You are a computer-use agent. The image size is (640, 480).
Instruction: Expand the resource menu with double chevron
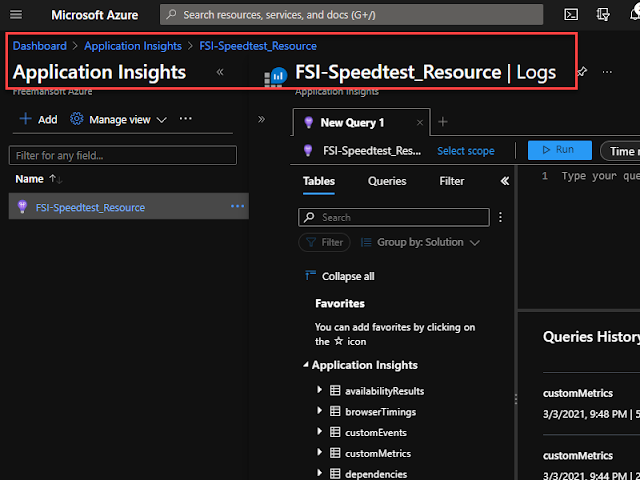(x=262, y=119)
